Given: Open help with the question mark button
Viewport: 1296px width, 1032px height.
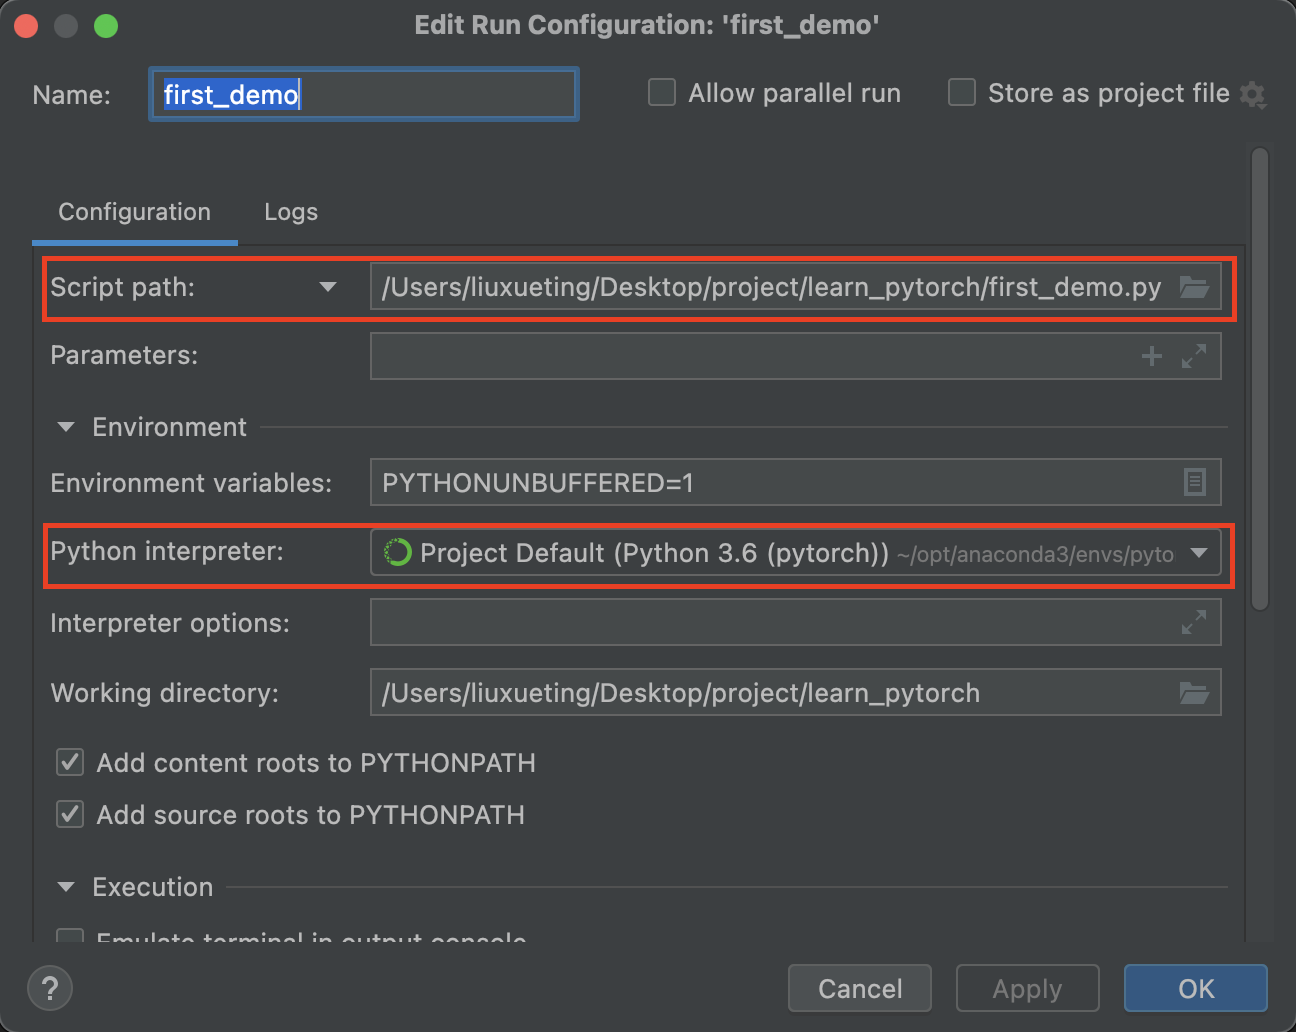Looking at the screenshot, I should pos(50,989).
